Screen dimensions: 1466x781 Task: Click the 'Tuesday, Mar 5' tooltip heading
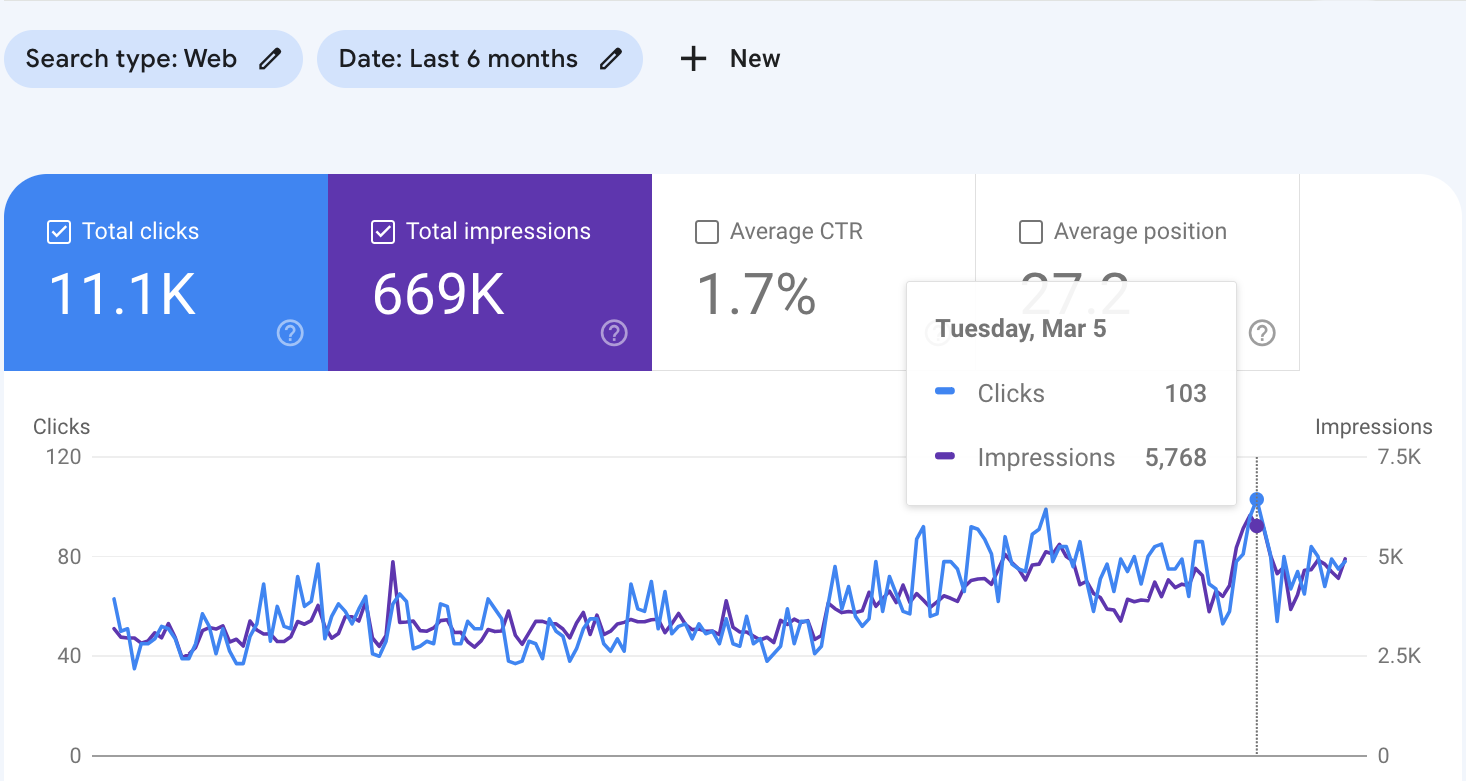click(1020, 330)
